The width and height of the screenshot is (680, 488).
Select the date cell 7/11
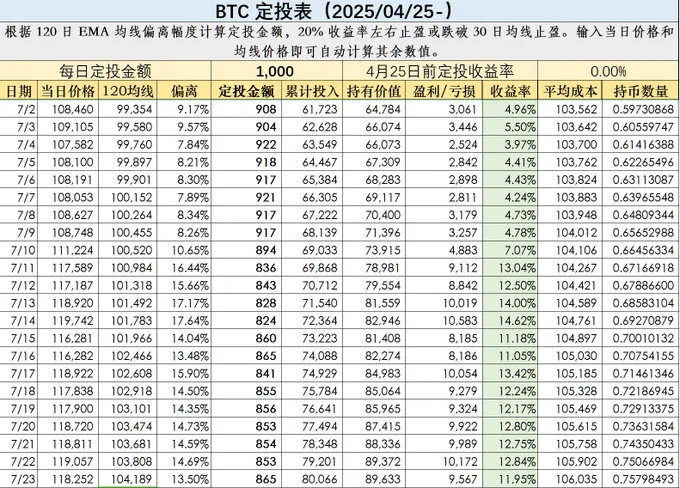[x=19, y=268]
